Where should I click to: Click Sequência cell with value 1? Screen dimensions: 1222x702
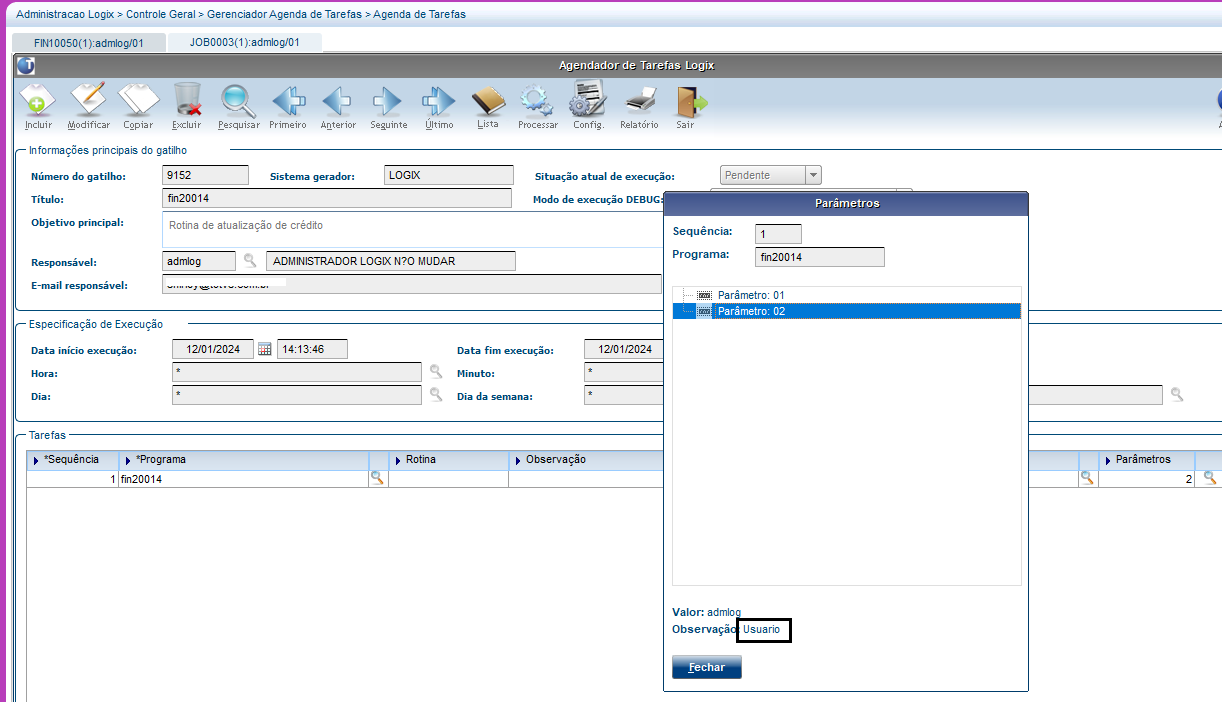point(72,479)
